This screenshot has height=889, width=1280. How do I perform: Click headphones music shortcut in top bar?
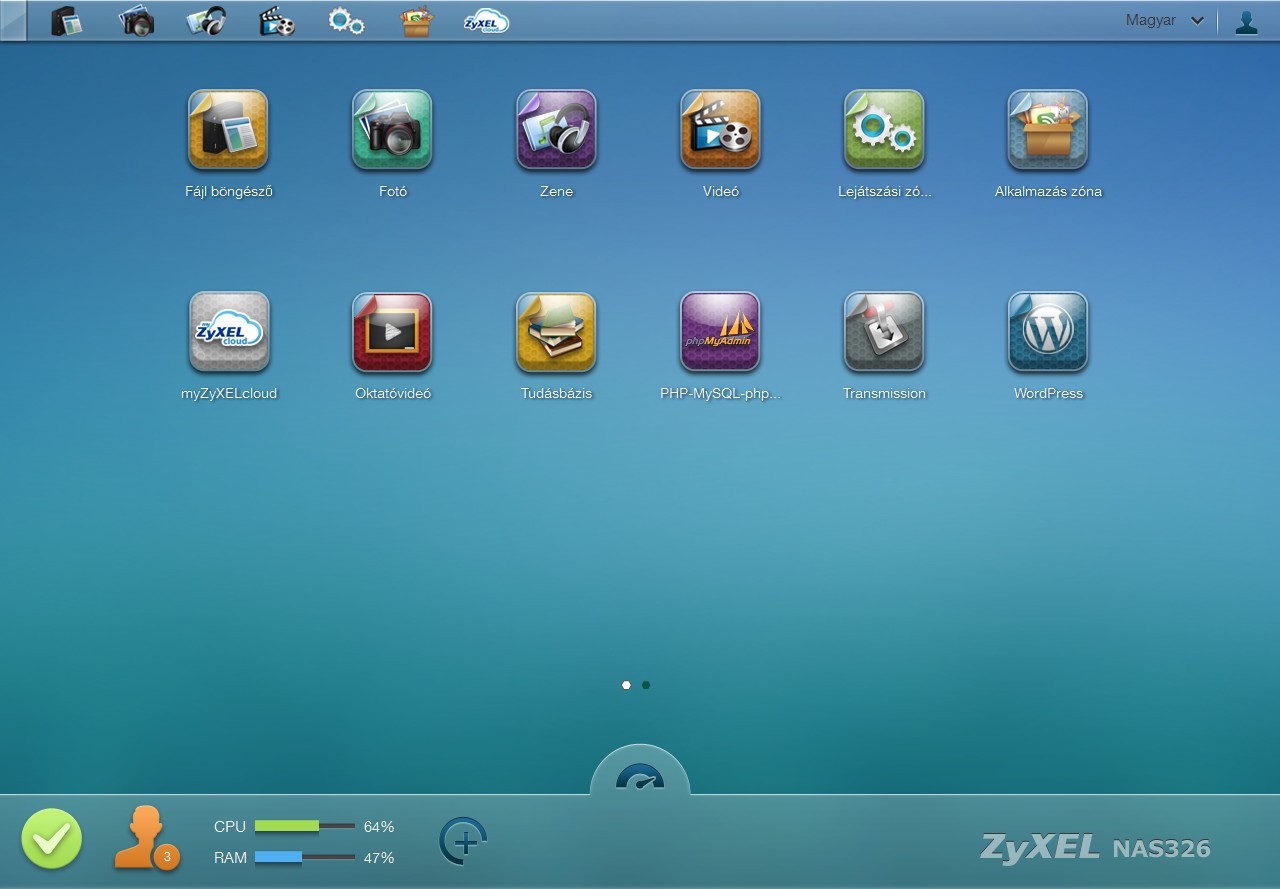coord(206,21)
